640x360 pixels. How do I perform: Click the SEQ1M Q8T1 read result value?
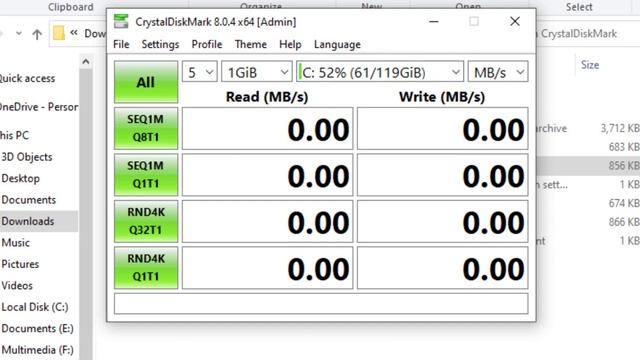267,129
